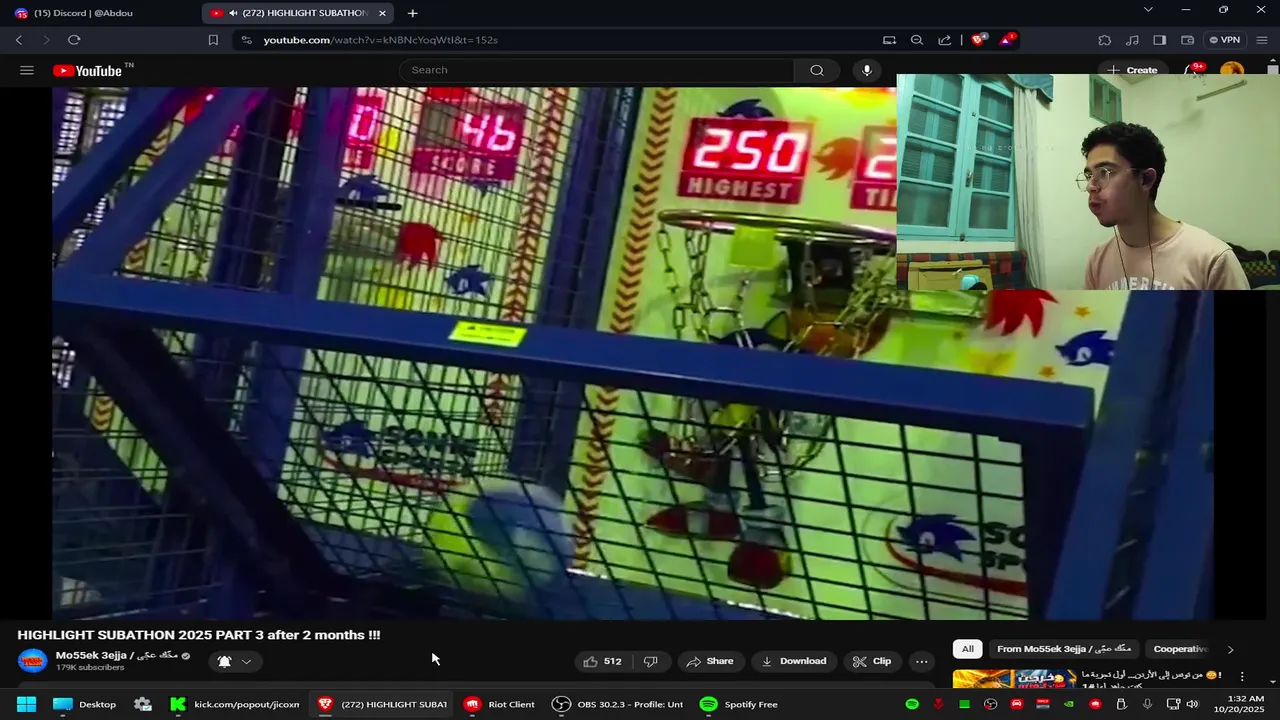The image size is (1280, 720).
Task: Bookmark this page with the bookmark icon
Action: pyautogui.click(x=213, y=40)
